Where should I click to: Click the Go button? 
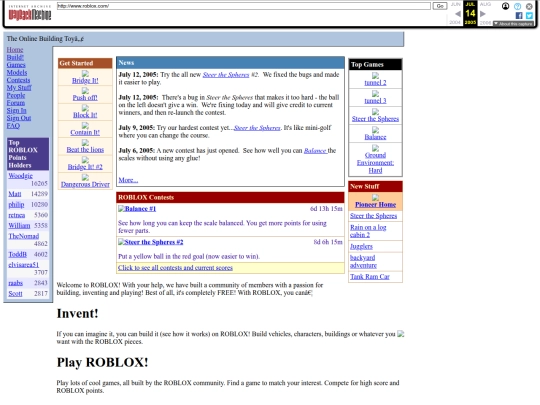pyautogui.click(x=440, y=6)
